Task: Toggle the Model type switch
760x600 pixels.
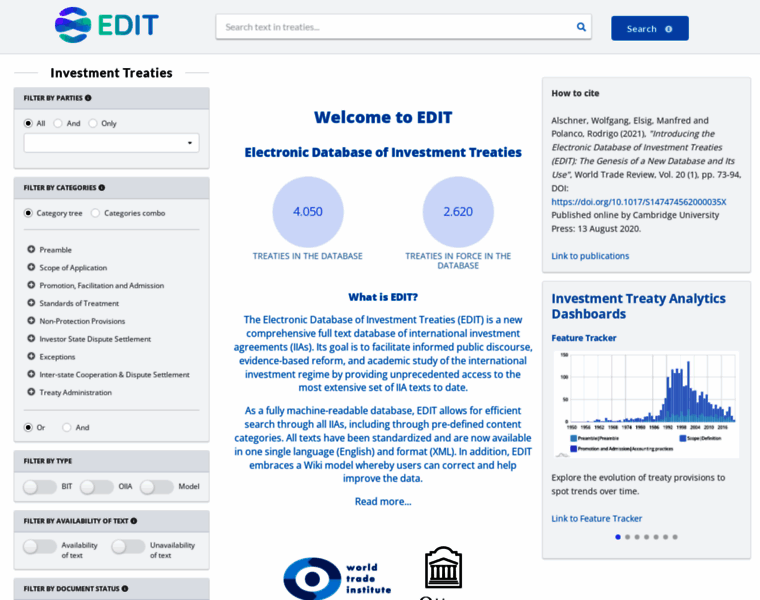Action: [x=157, y=487]
